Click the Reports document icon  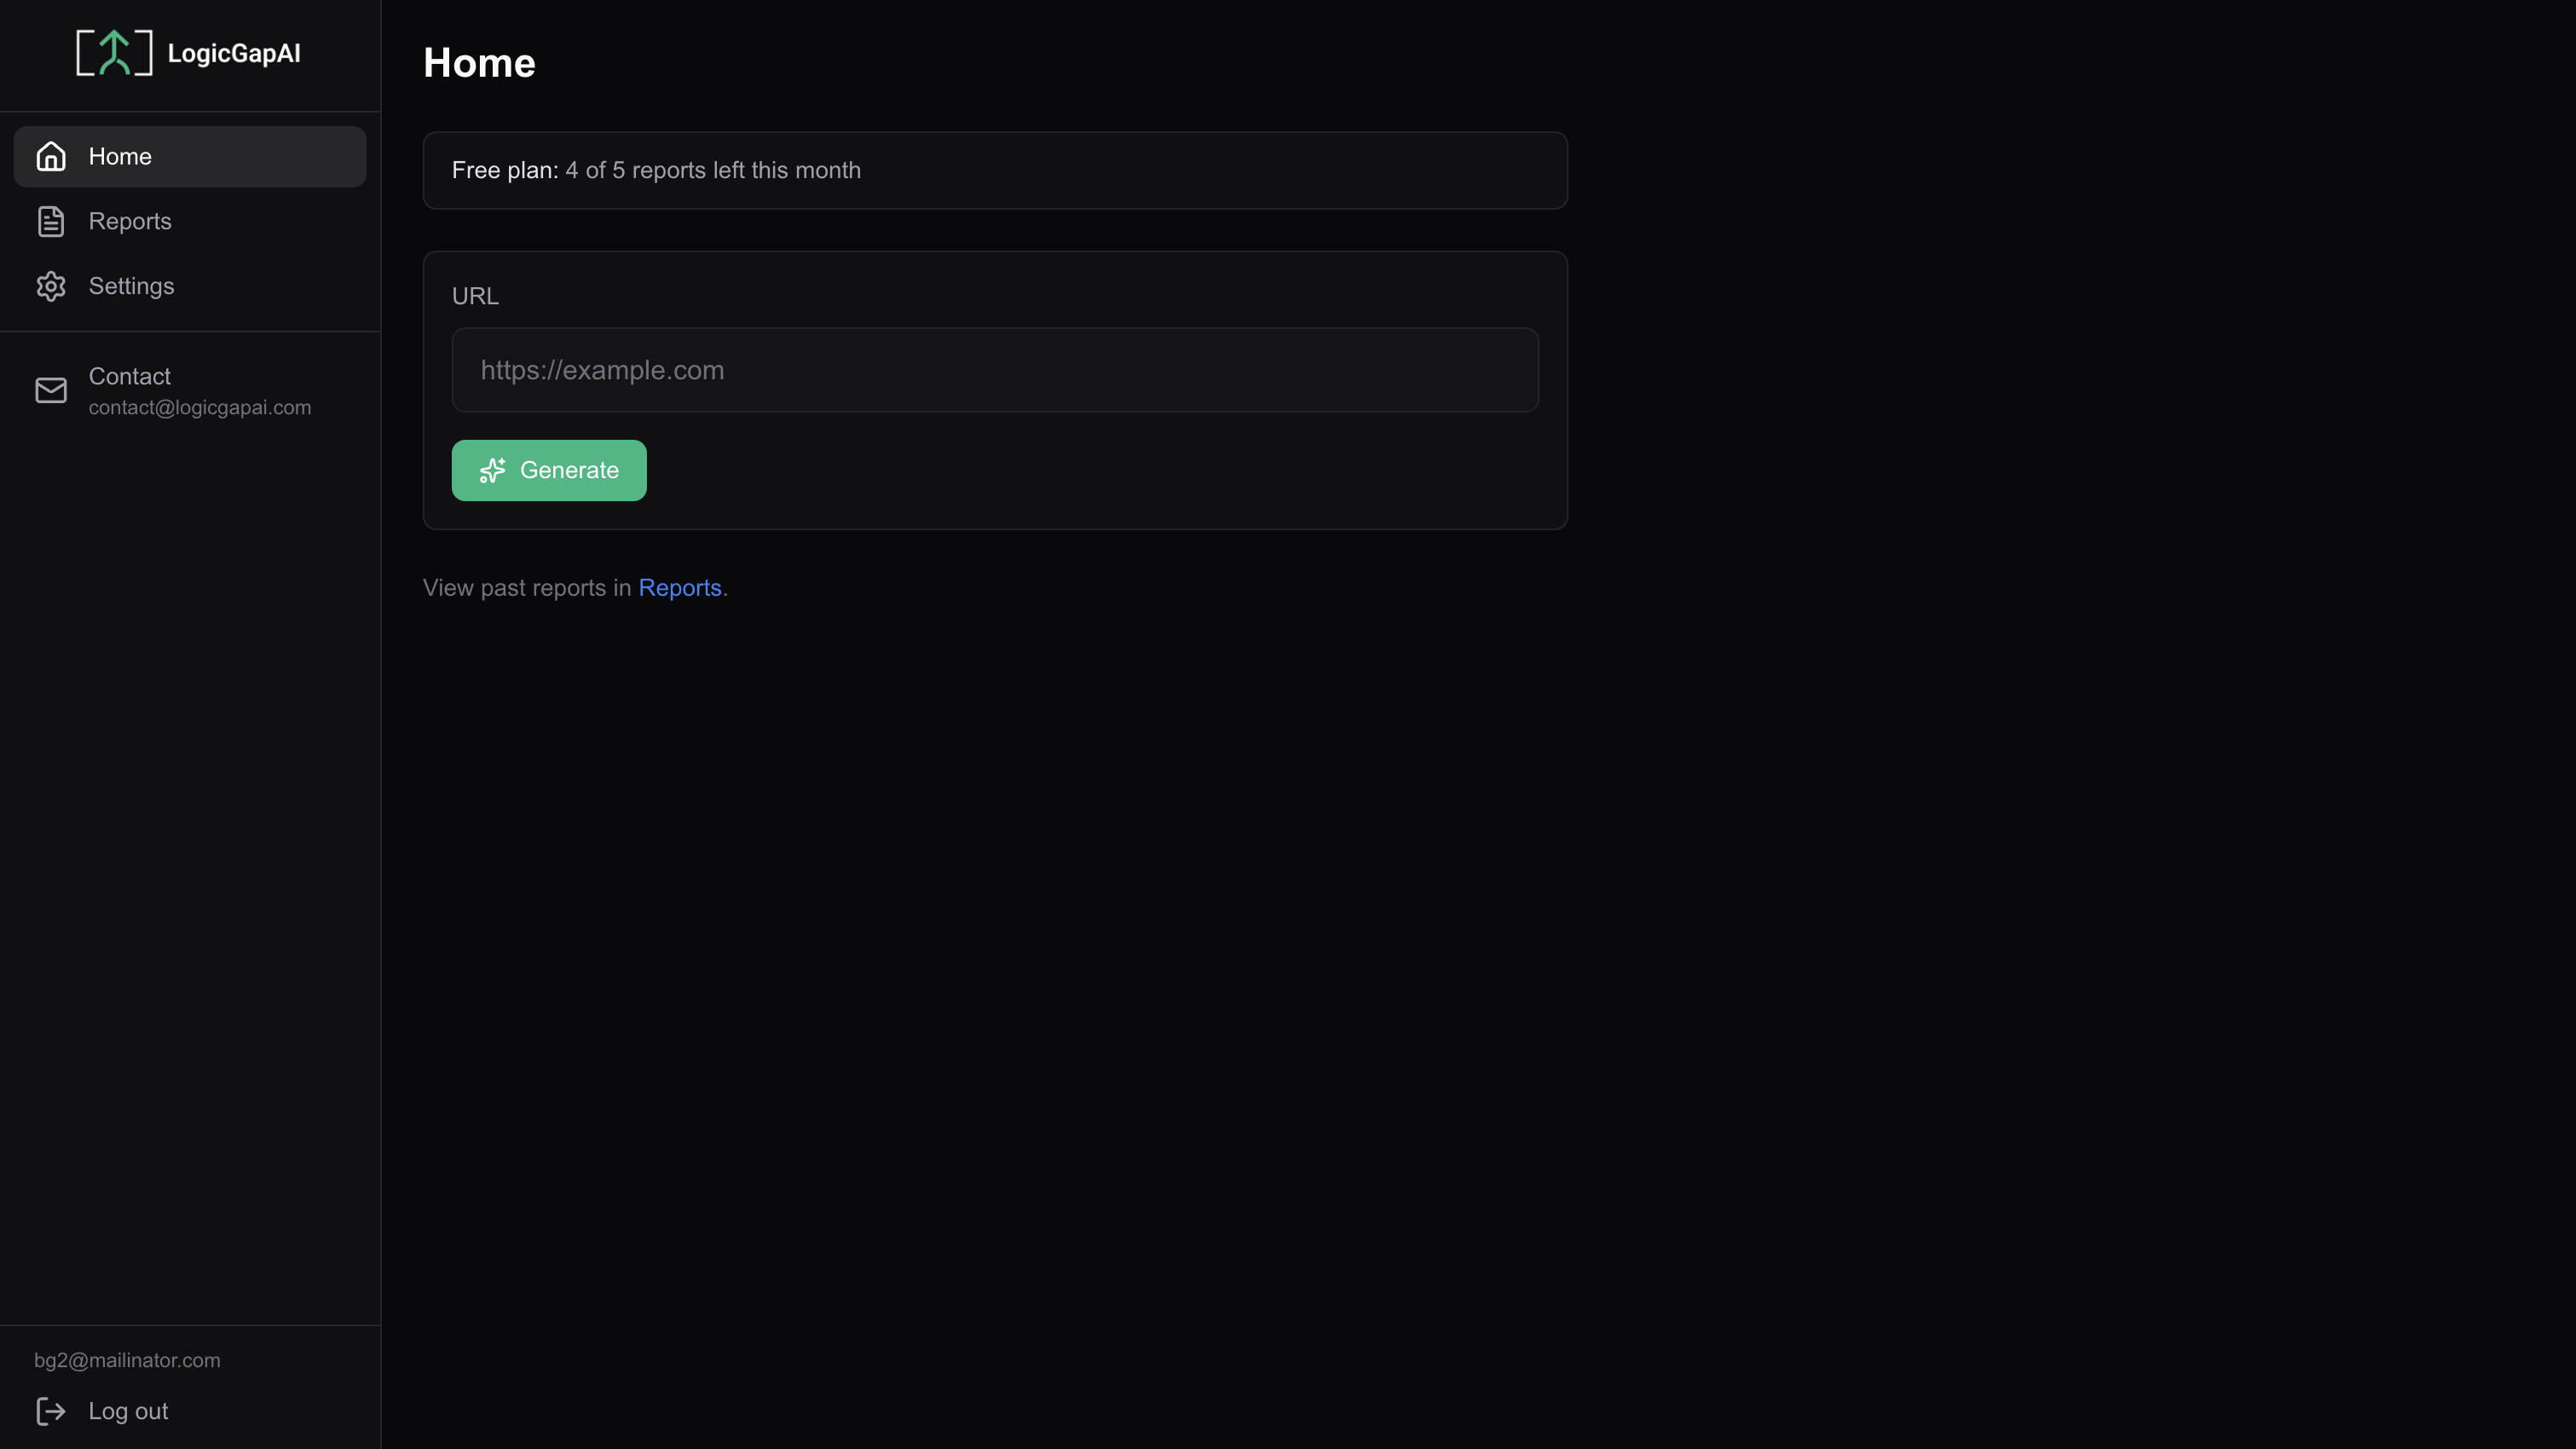pyautogui.click(x=51, y=221)
